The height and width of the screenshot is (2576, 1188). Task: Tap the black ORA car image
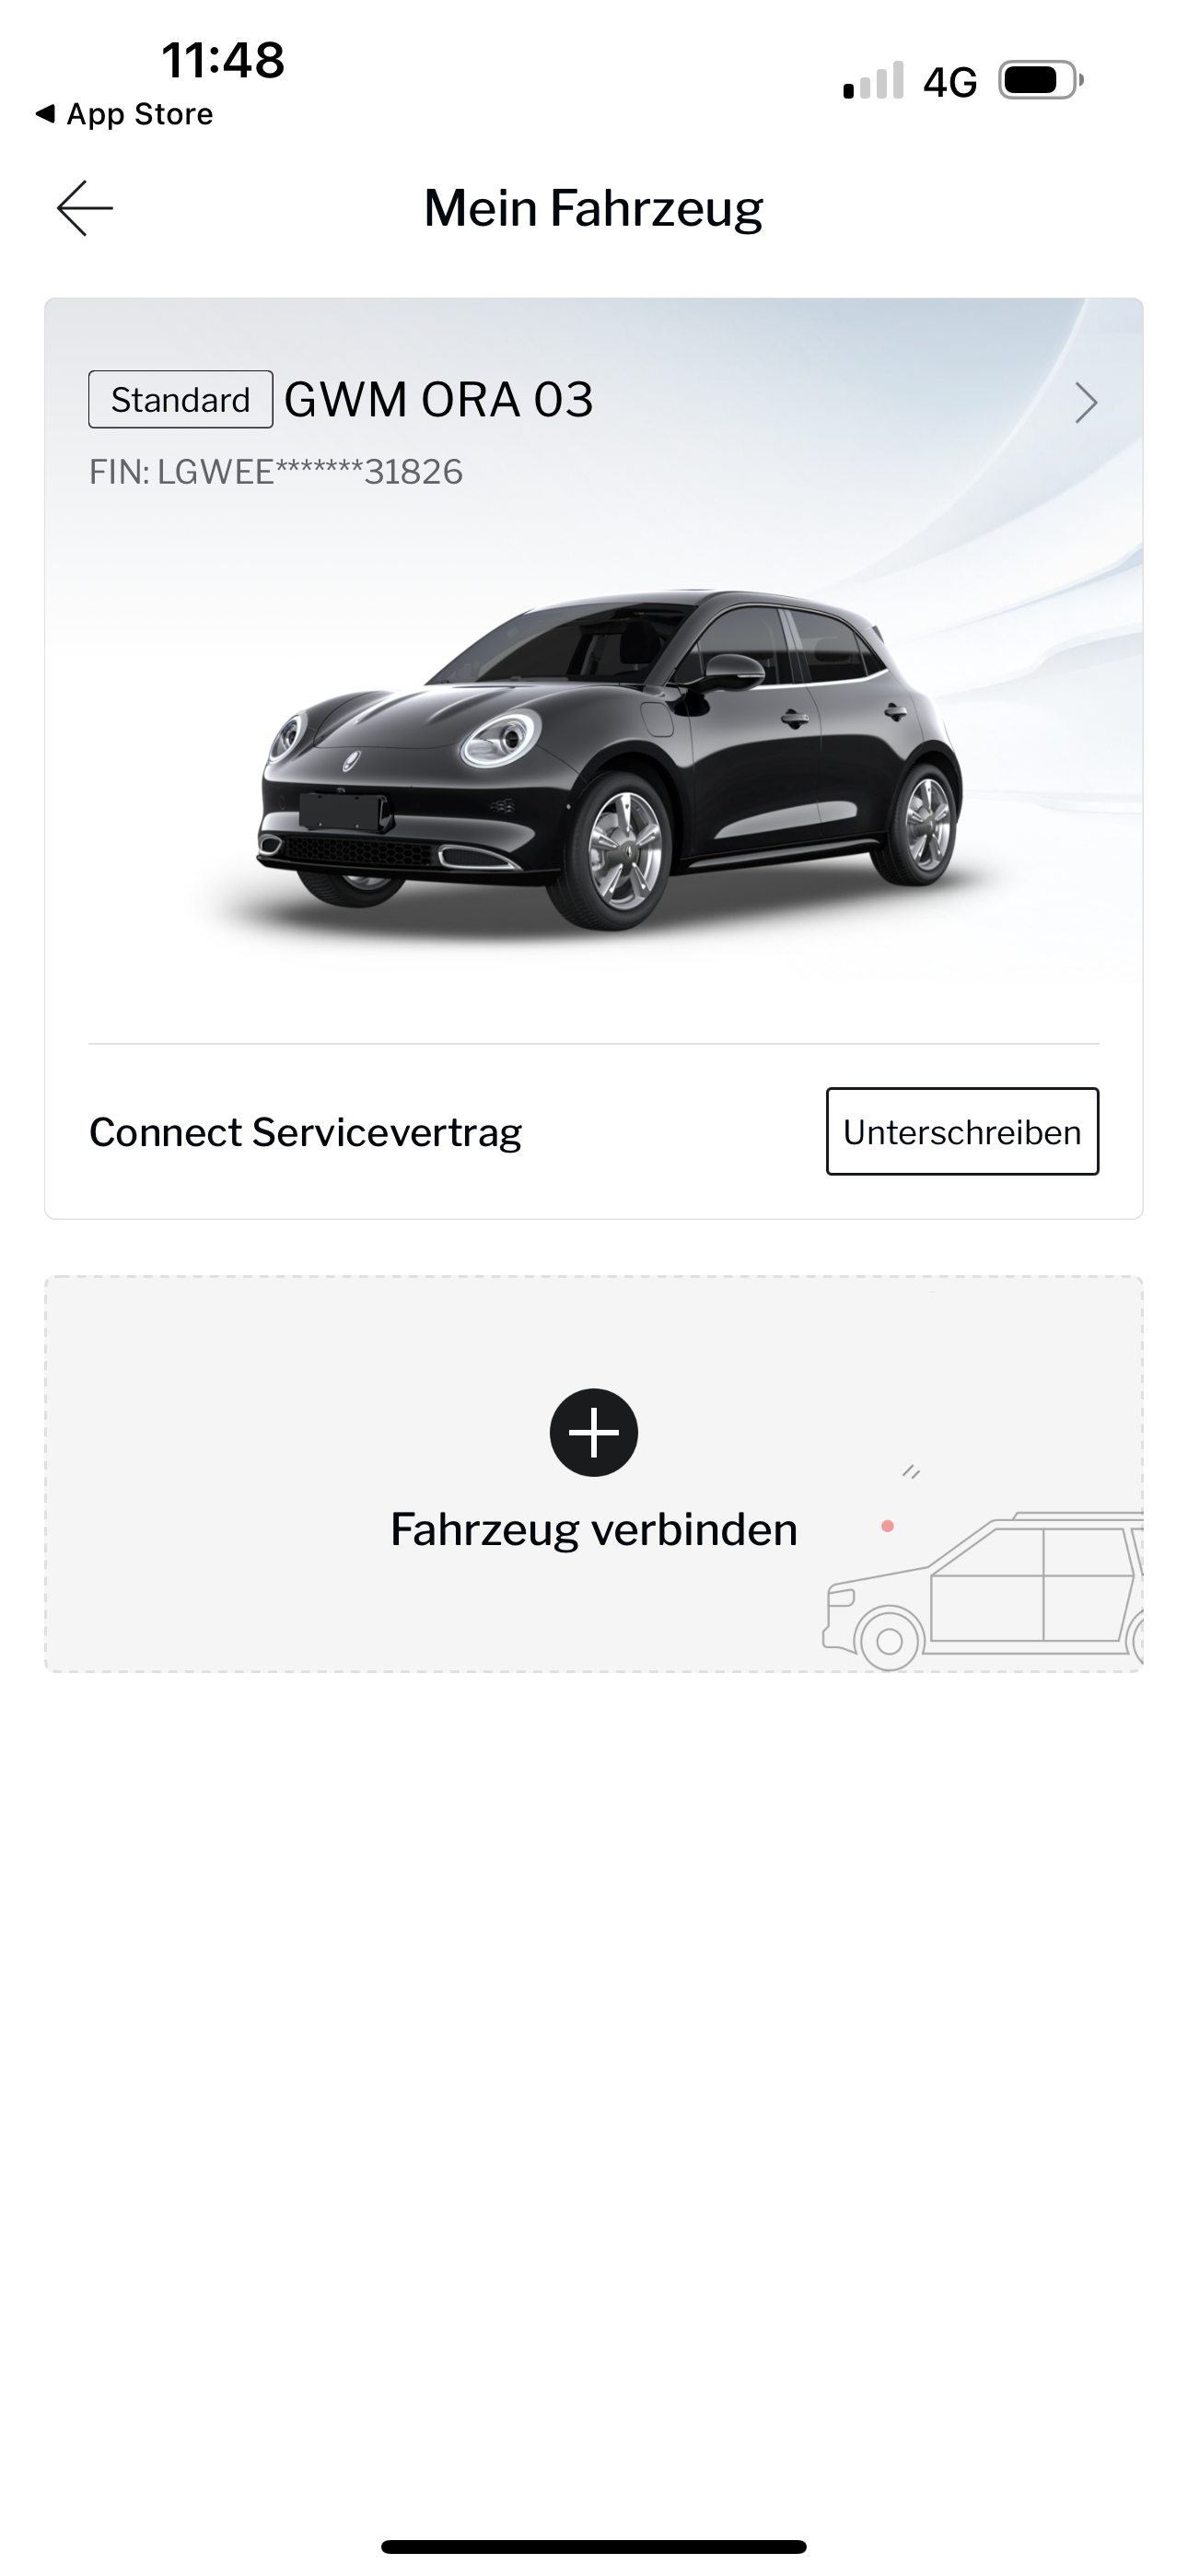tap(610, 760)
